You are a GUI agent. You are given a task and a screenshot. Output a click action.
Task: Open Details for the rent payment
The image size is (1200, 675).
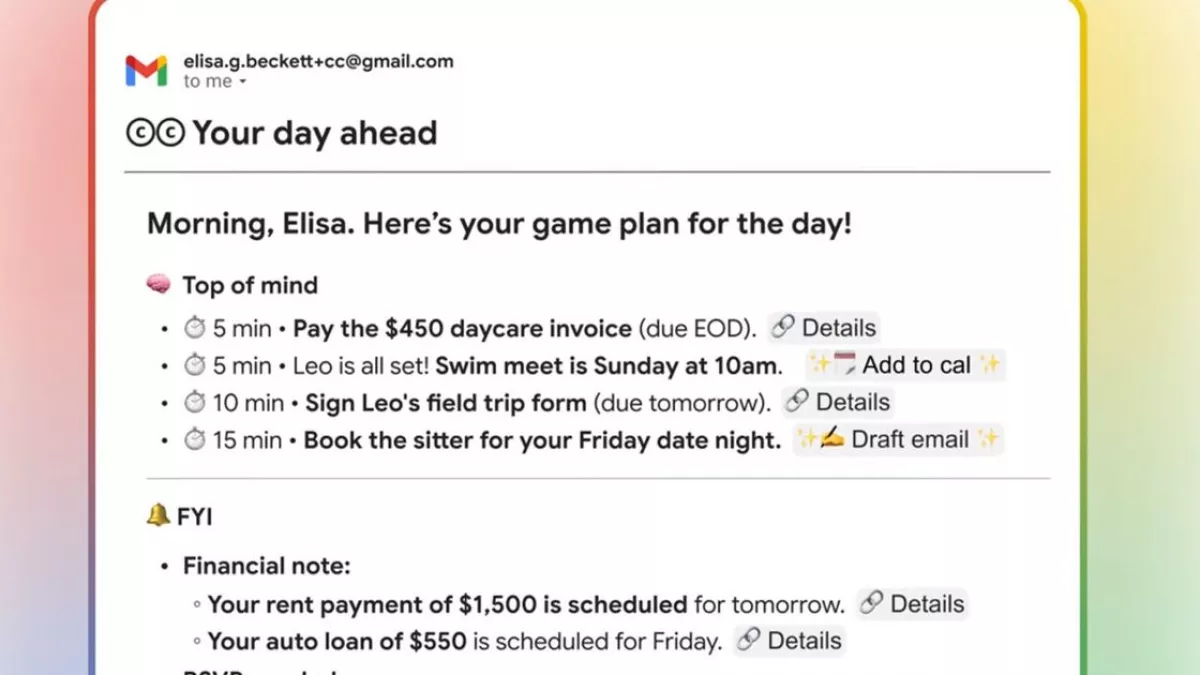(913, 604)
